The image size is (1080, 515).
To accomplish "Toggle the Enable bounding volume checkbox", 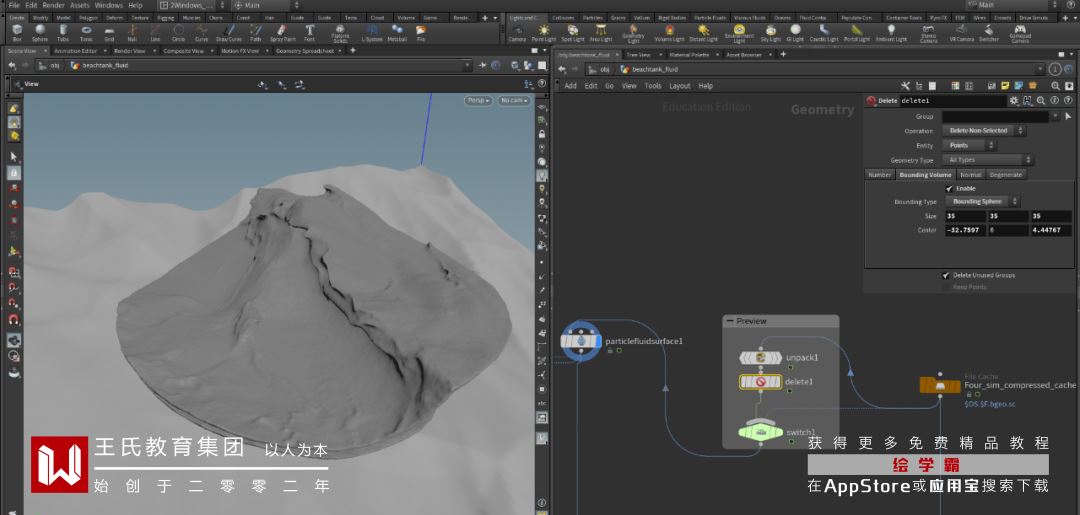I will (949, 188).
